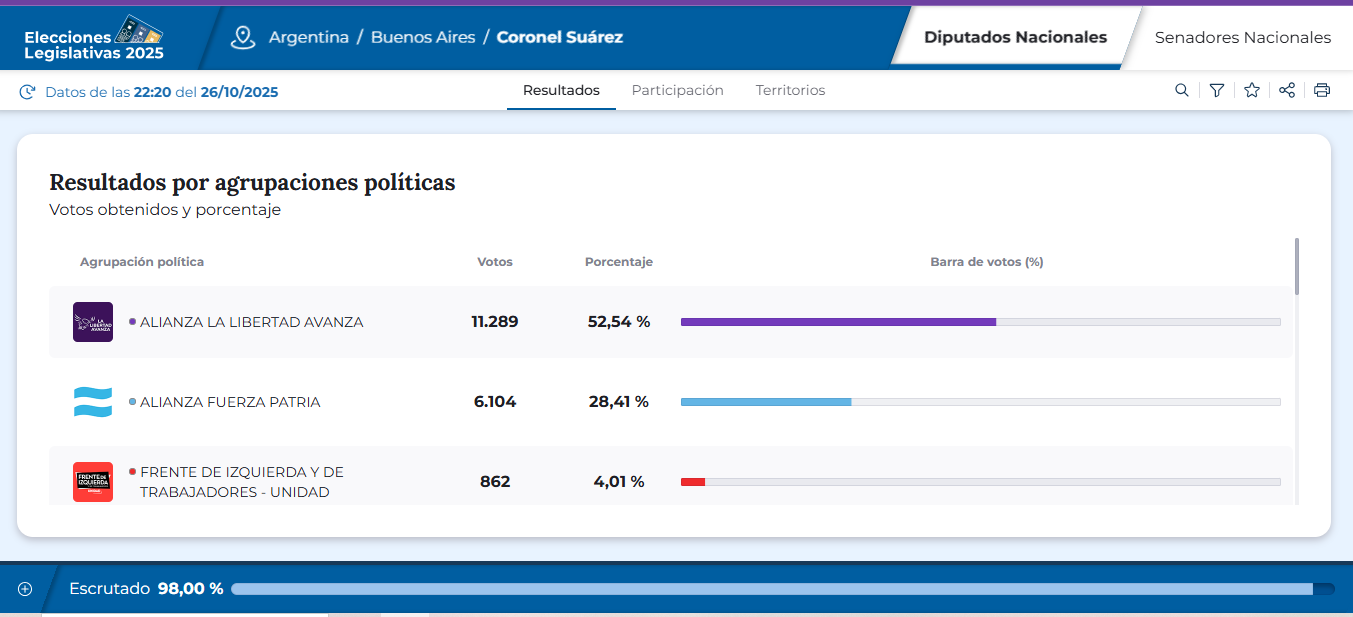Switch to Senadores Nacionales tab
Viewport: 1353px width, 617px height.
click(x=1242, y=38)
